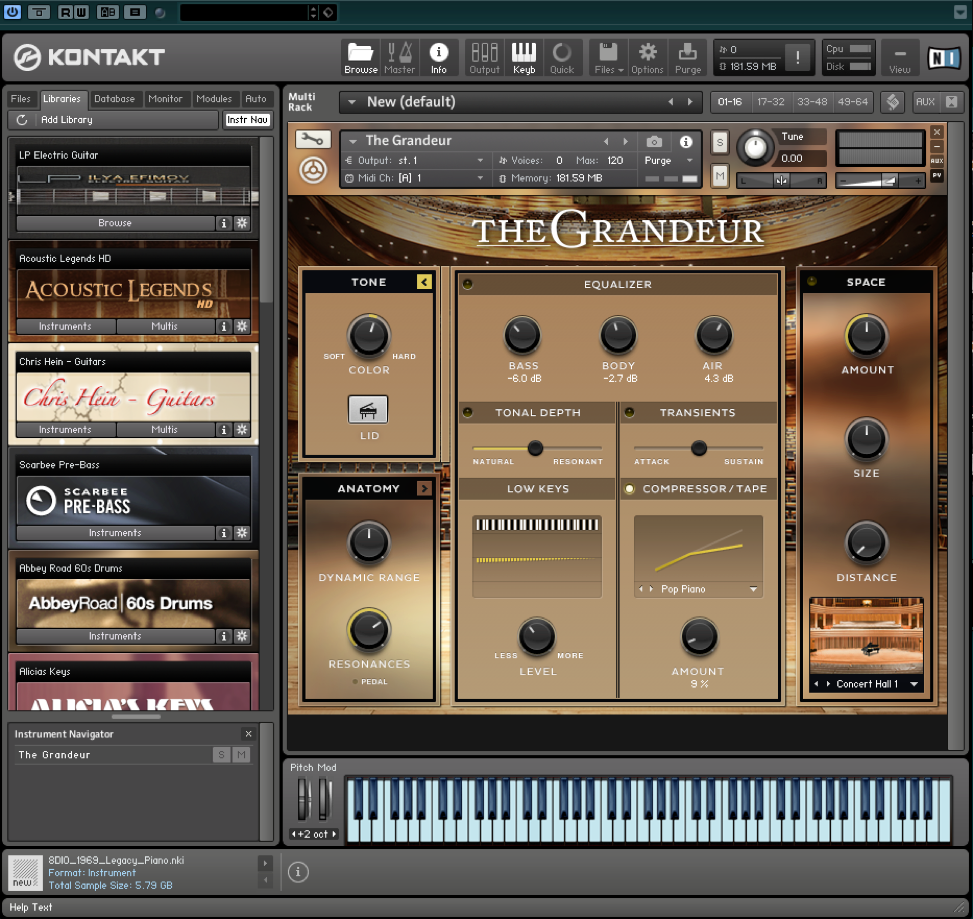The height and width of the screenshot is (919, 973).
Task: Mute The Grandeur instrument
Action: point(719,177)
